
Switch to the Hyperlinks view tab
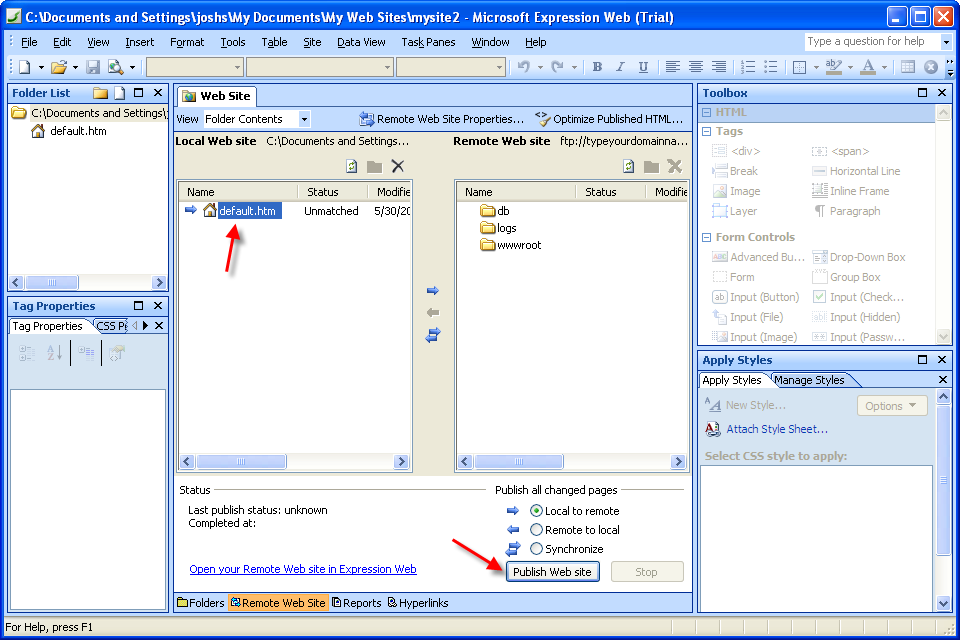click(418, 603)
